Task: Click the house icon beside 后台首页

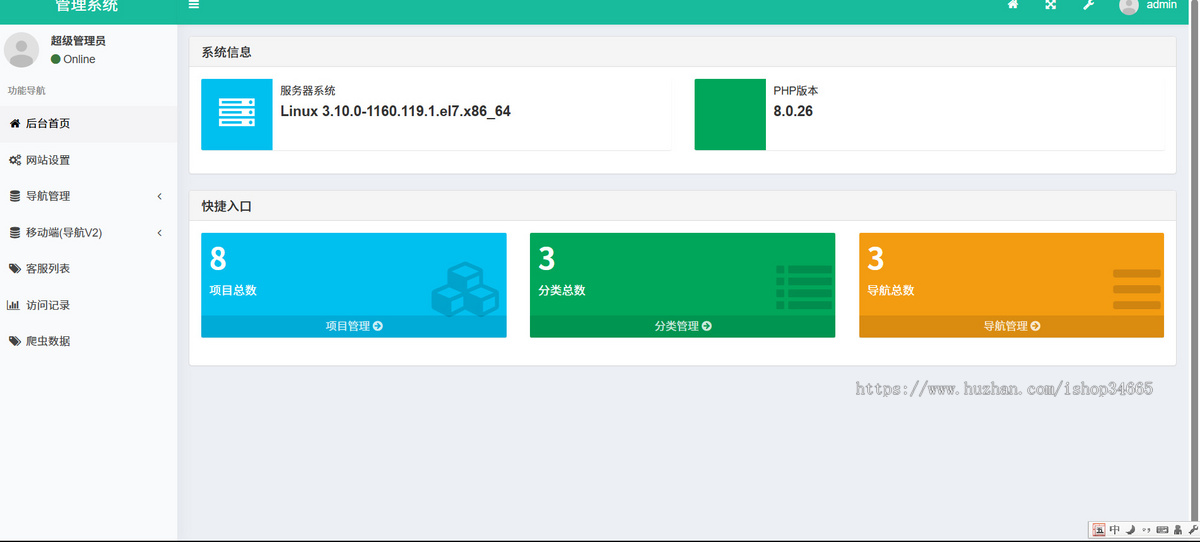Action: click(x=15, y=123)
